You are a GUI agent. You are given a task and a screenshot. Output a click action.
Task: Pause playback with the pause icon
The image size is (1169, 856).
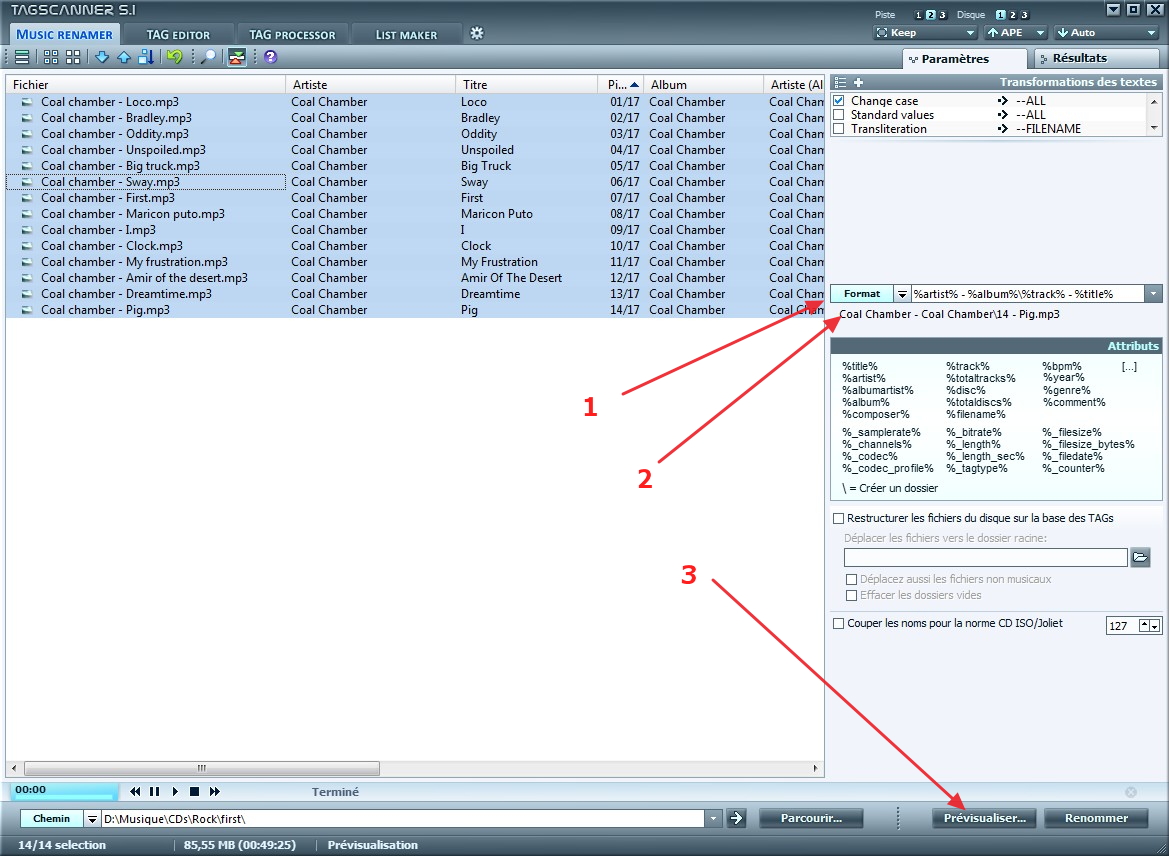click(154, 791)
